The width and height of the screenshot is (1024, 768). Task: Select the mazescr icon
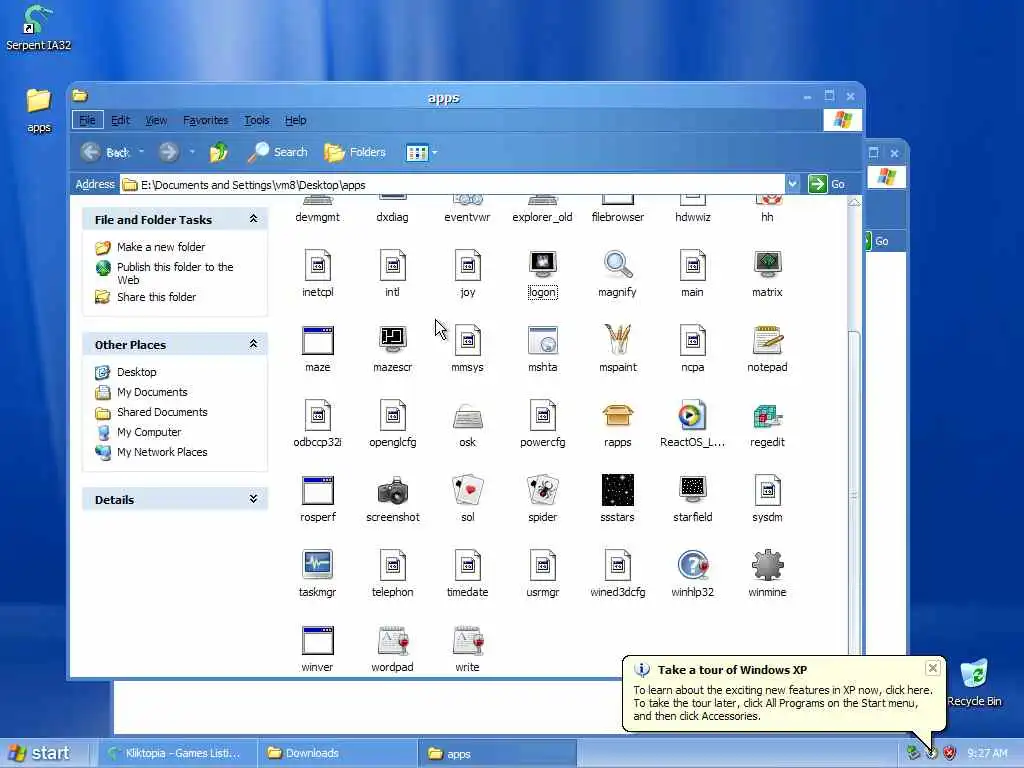[392, 340]
